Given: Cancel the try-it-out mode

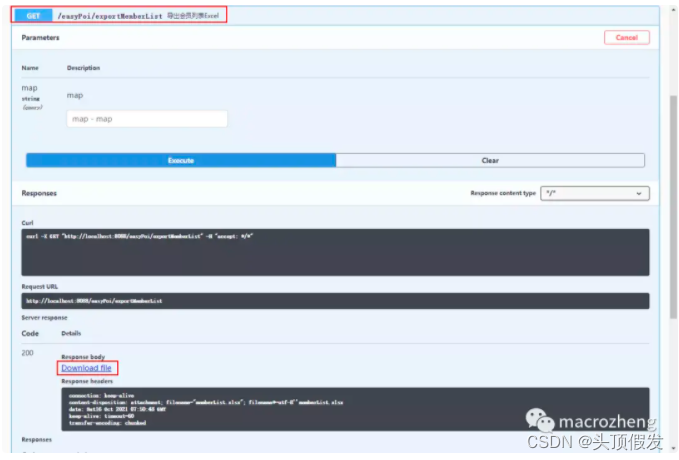Looking at the screenshot, I should click(627, 38).
